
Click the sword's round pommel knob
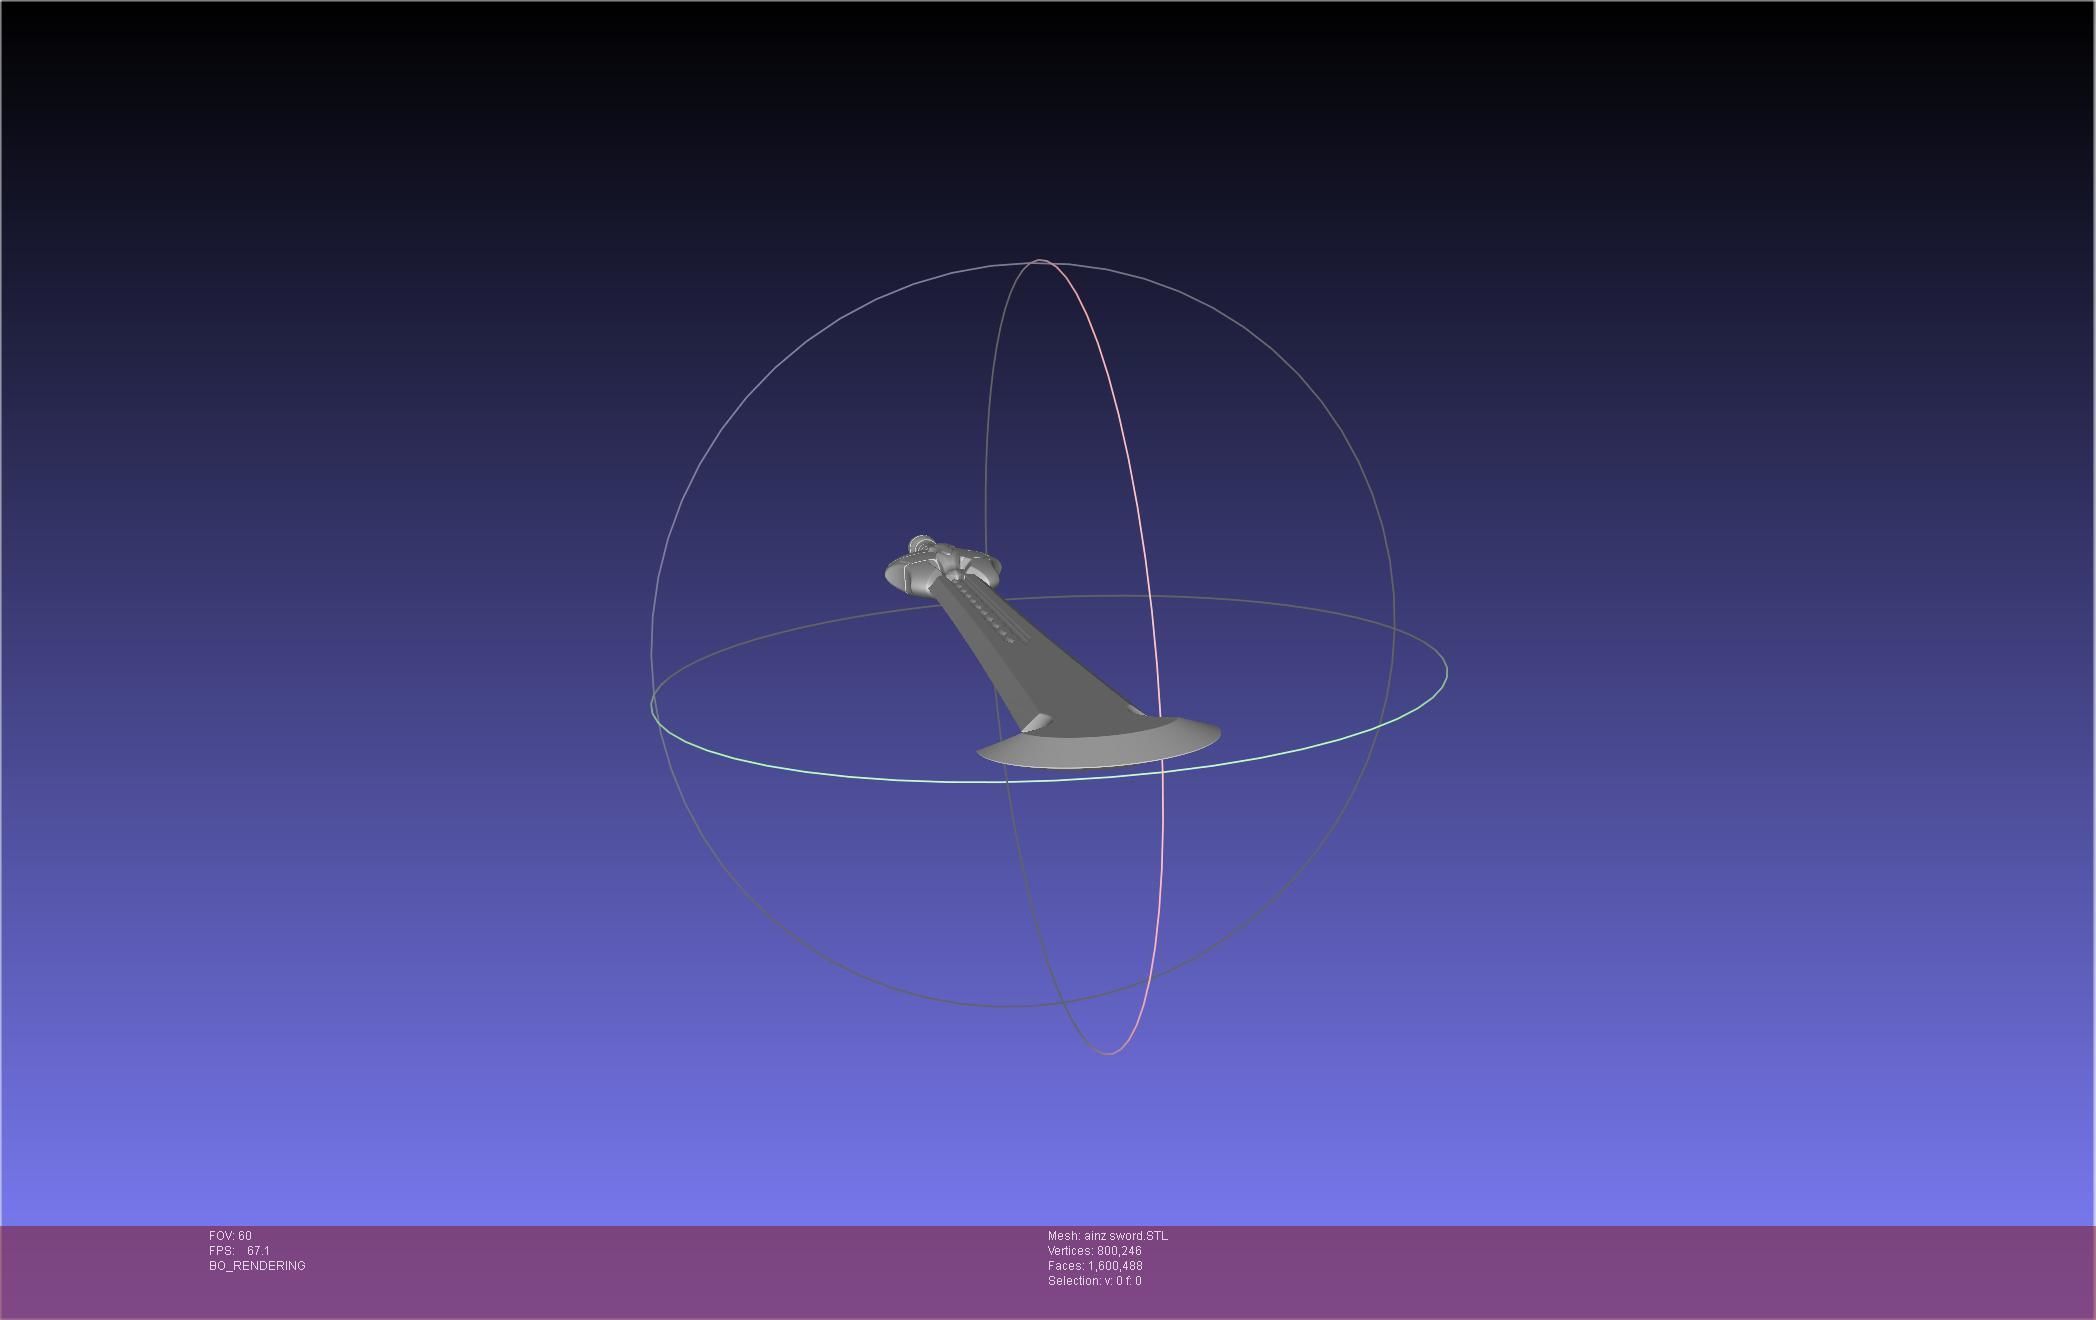point(921,546)
